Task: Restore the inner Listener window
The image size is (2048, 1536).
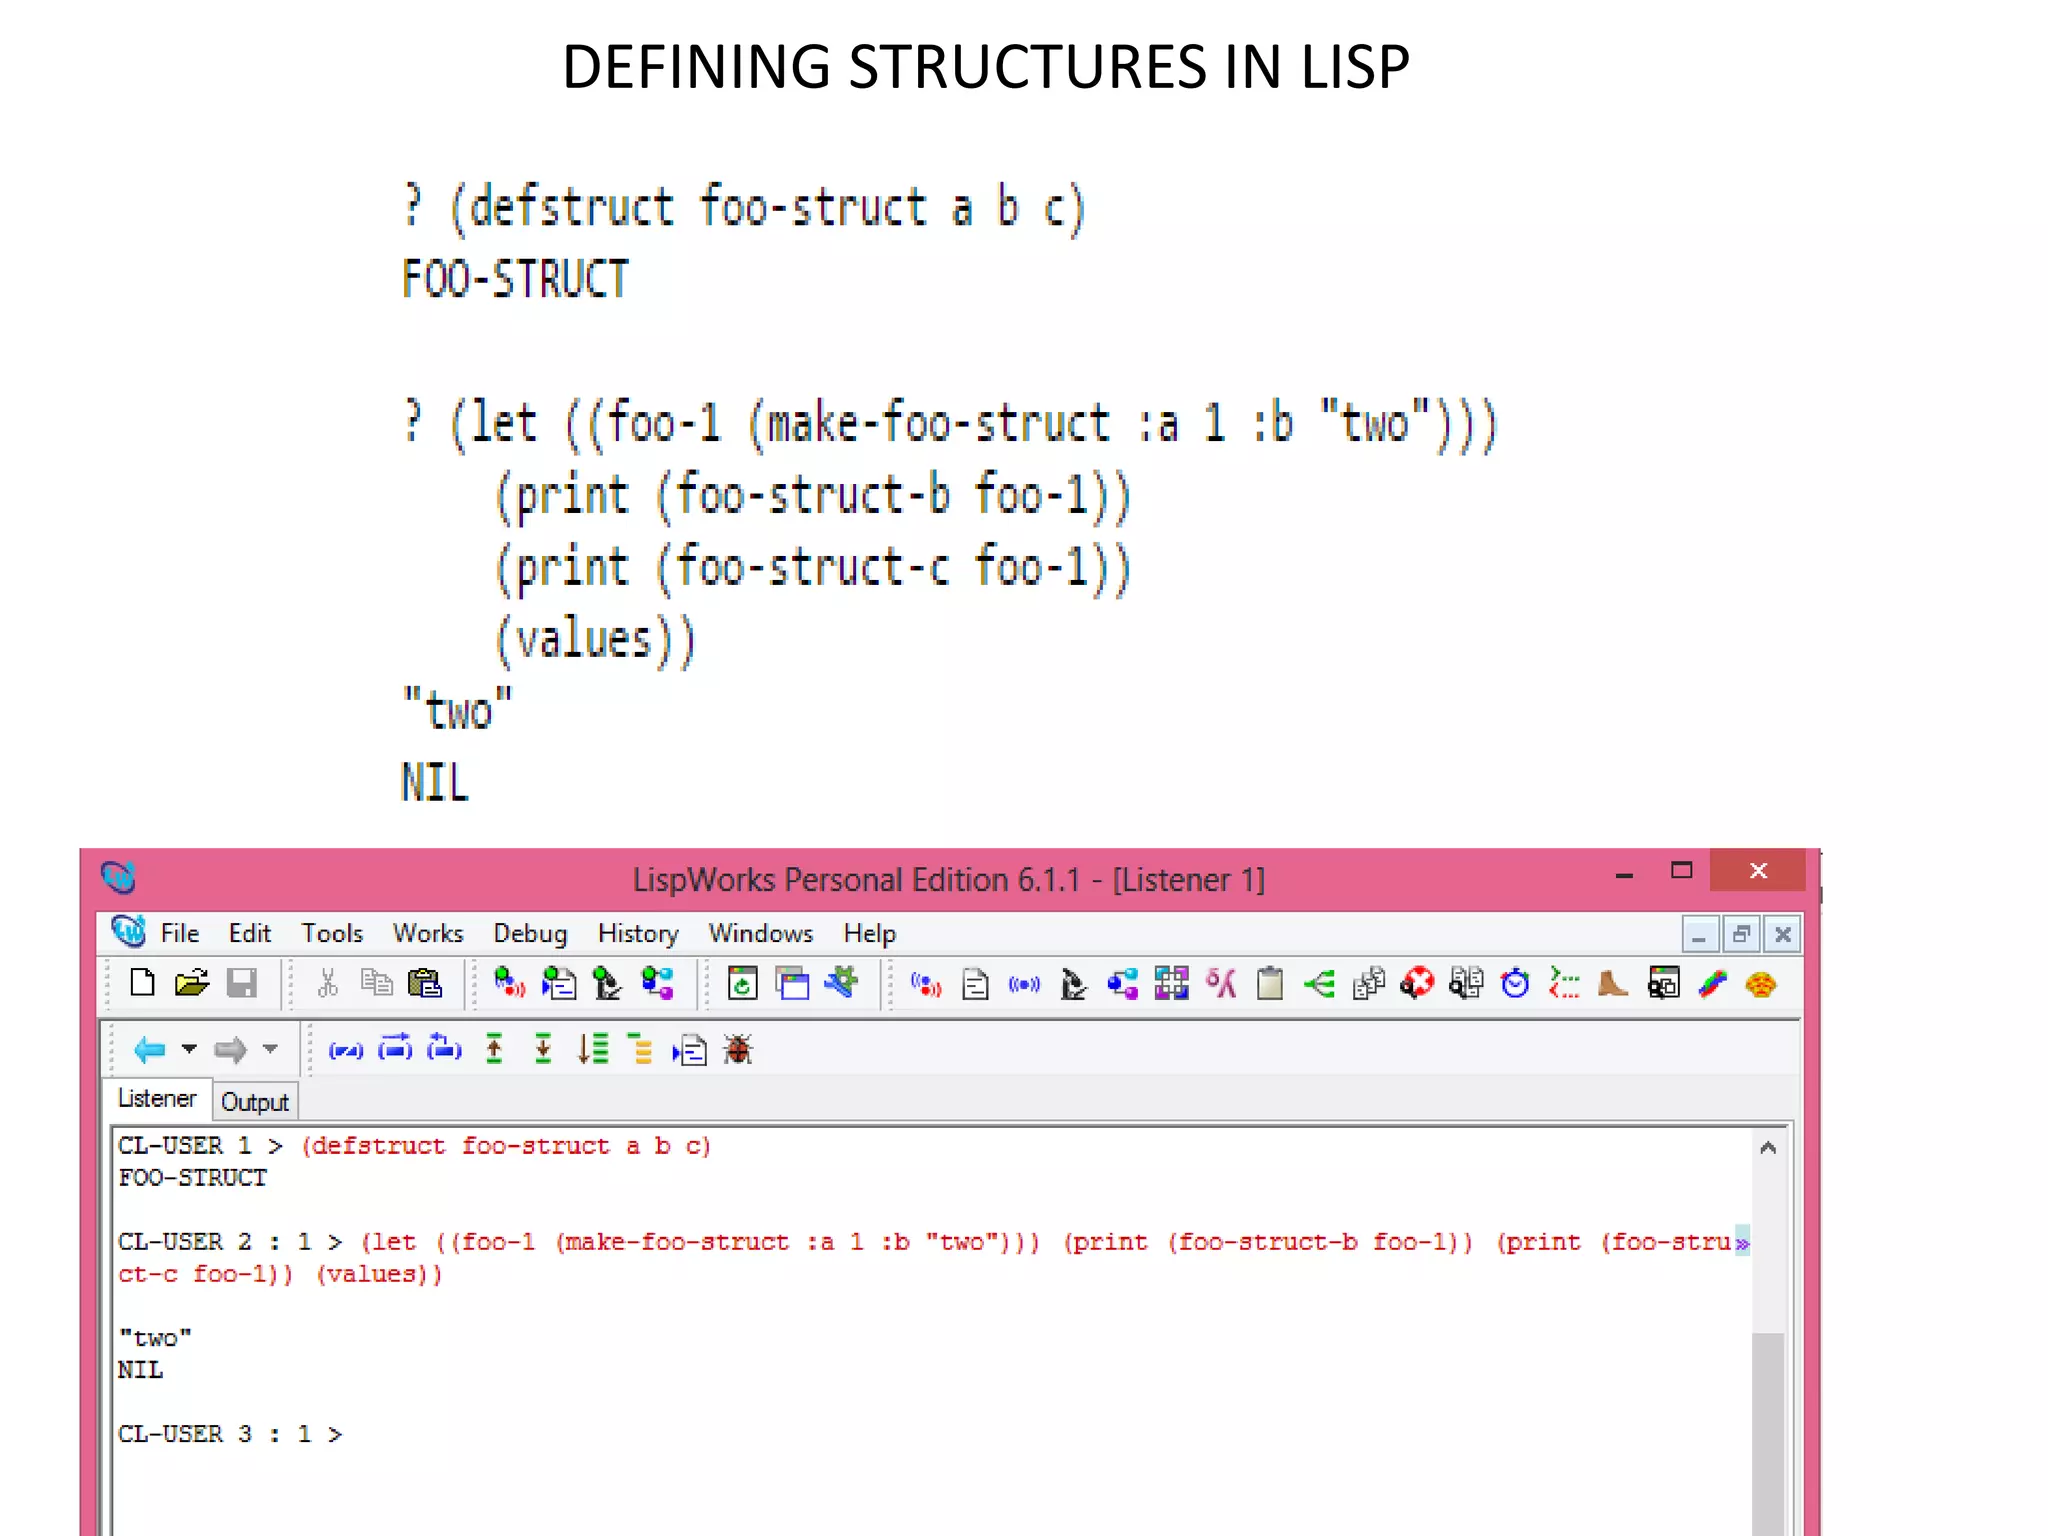Action: [1741, 935]
